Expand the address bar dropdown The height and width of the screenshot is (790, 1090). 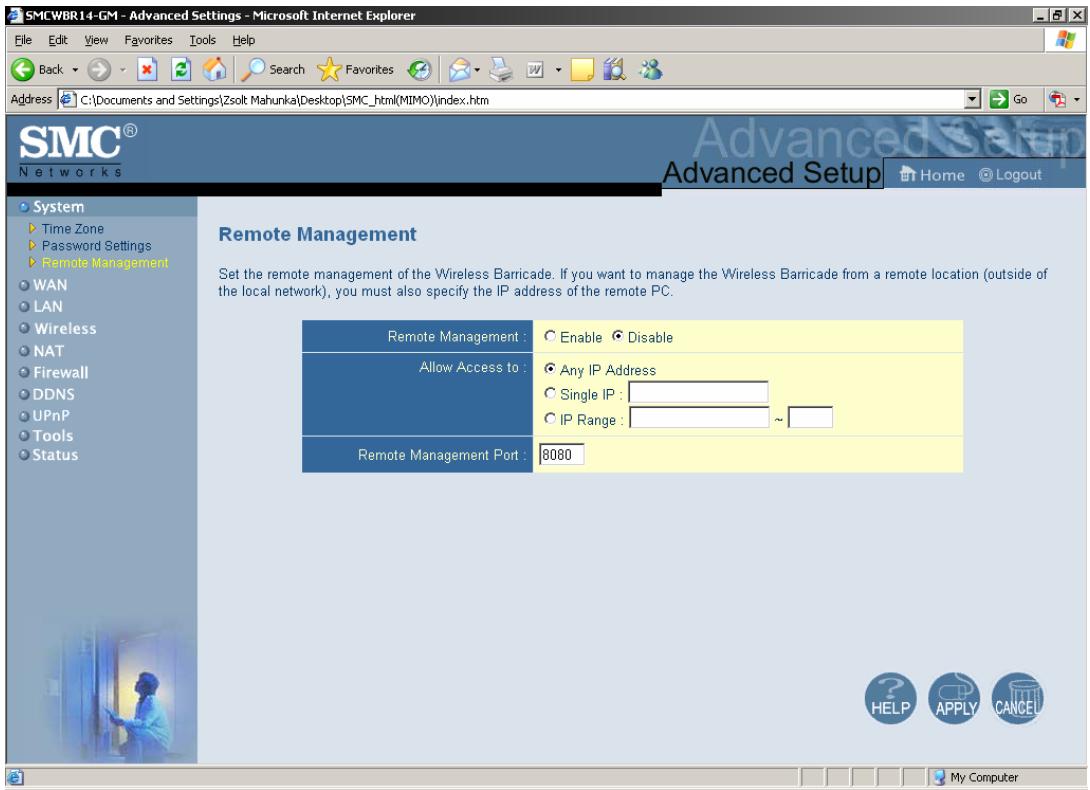(973, 99)
